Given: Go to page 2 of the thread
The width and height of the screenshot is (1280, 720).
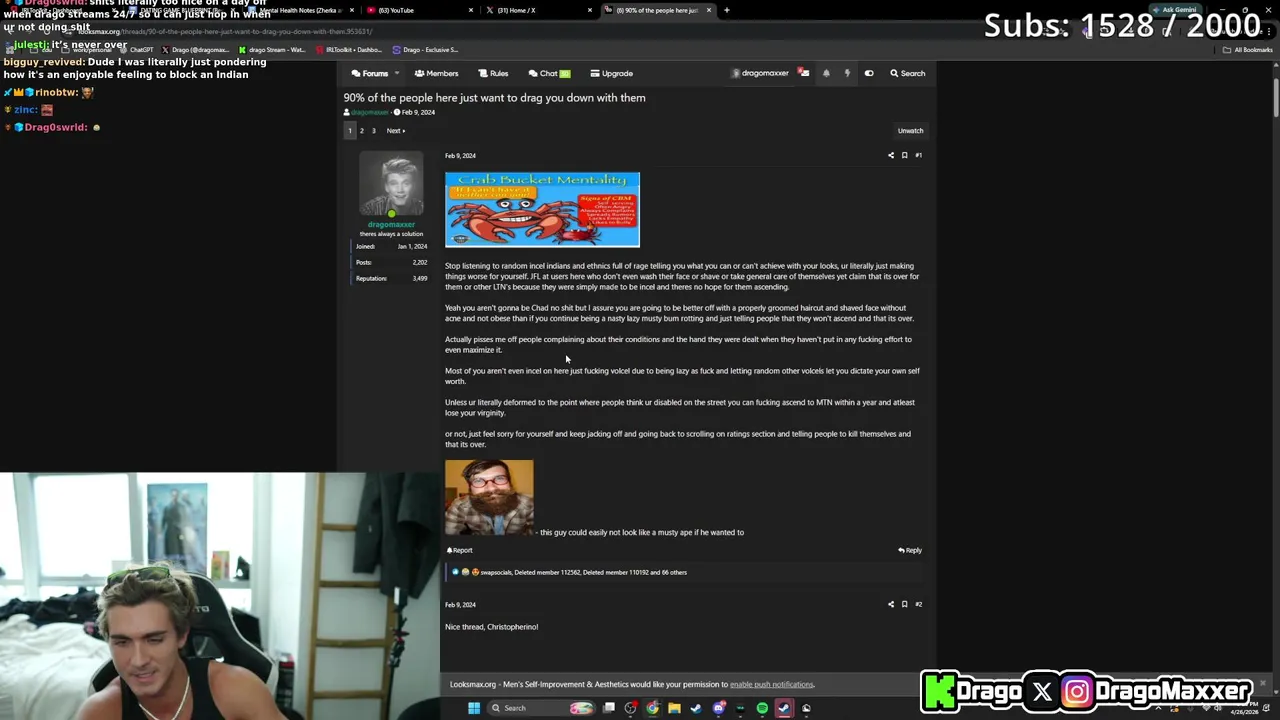Looking at the screenshot, I should pos(362,131).
